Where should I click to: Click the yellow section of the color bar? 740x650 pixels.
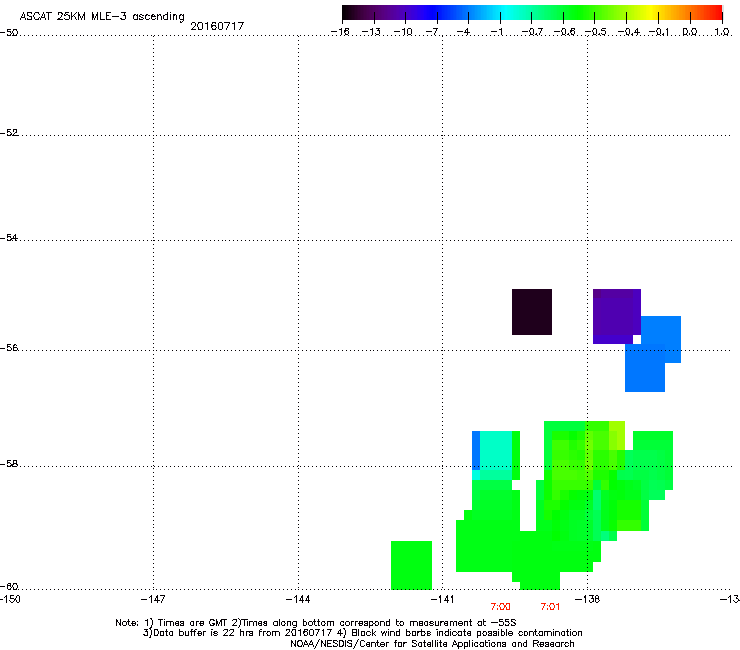pyautogui.click(x=650, y=13)
